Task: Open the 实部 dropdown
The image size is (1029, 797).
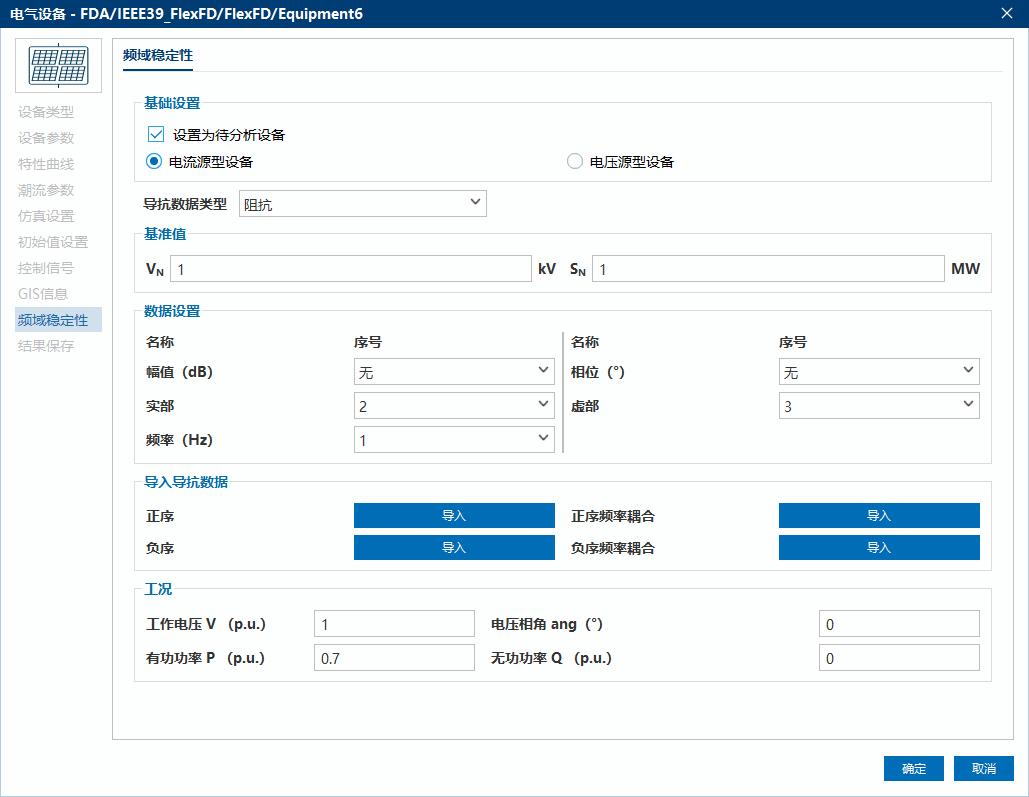Action: pyautogui.click(x=454, y=404)
